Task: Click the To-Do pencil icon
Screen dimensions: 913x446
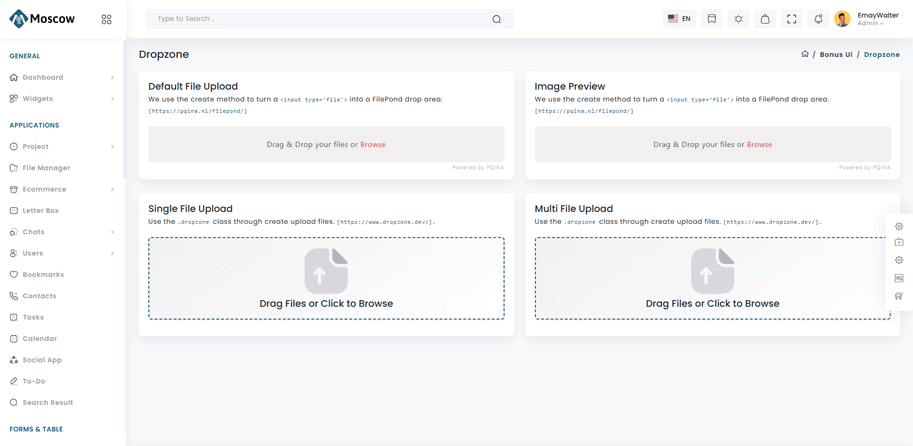Action: coord(14,381)
